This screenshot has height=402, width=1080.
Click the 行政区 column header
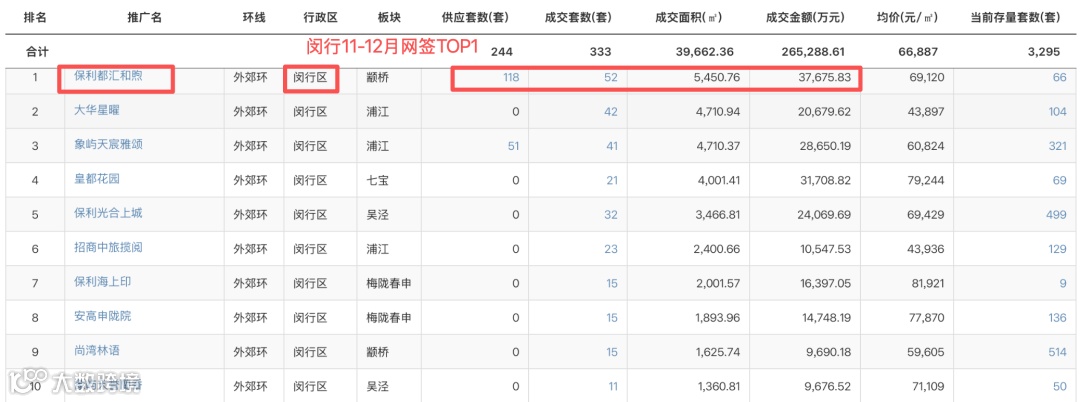coord(320,17)
